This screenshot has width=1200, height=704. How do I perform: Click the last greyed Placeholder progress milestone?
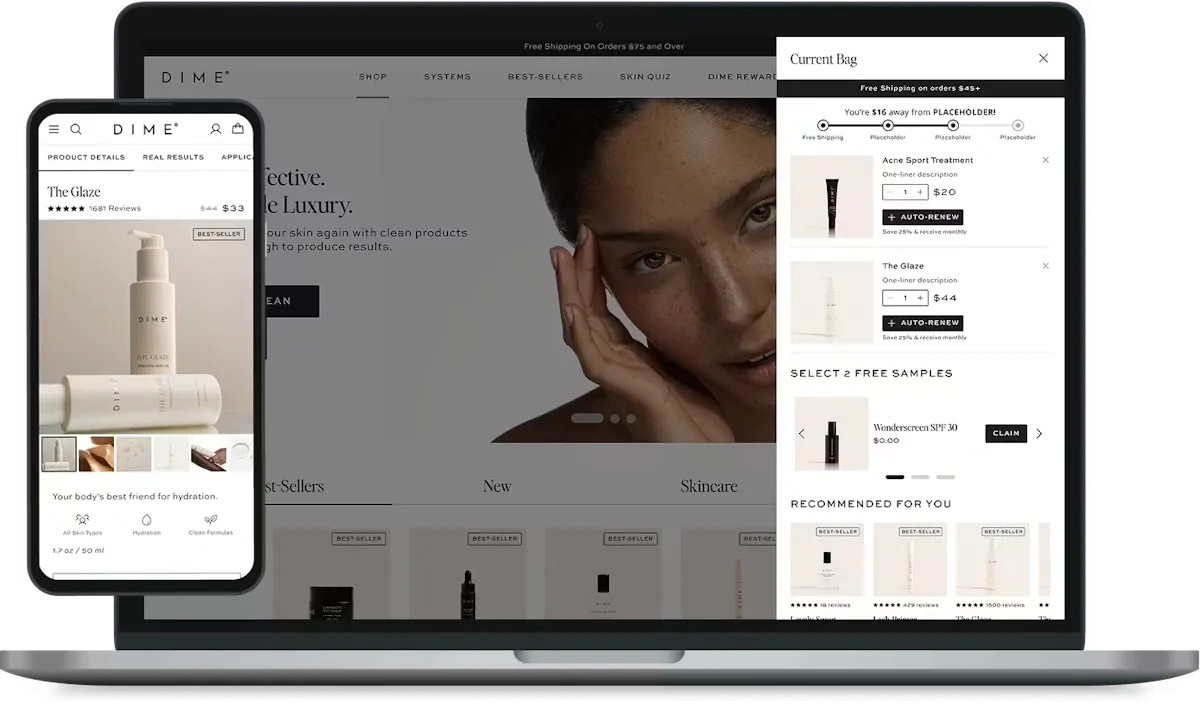pos(1018,126)
